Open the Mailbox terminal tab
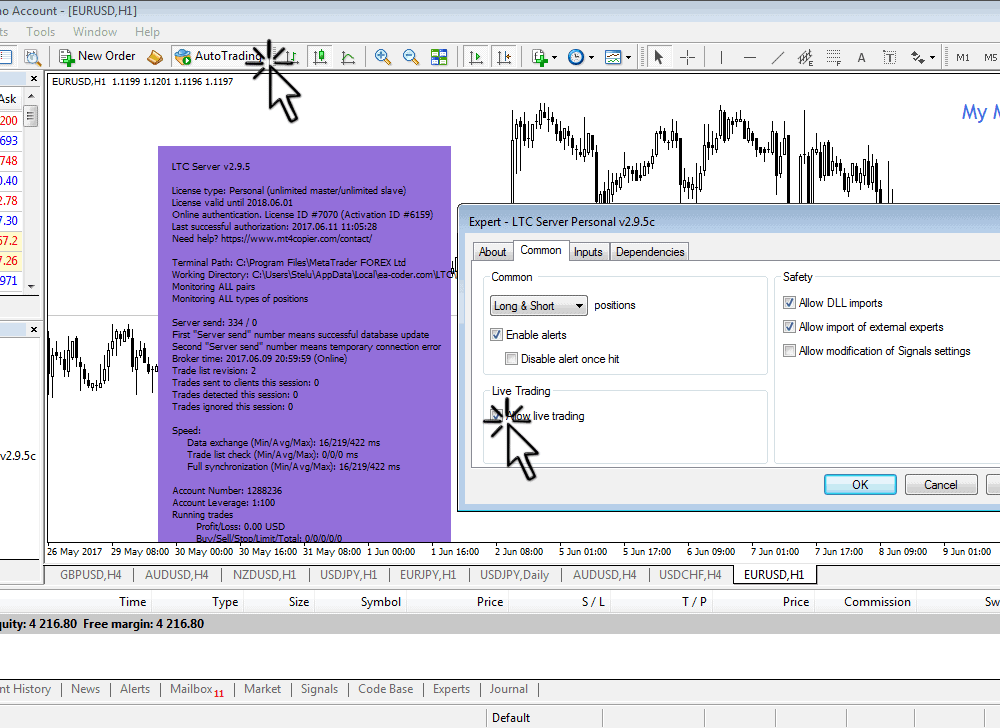The width and height of the screenshot is (1000, 728). pos(197,689)
